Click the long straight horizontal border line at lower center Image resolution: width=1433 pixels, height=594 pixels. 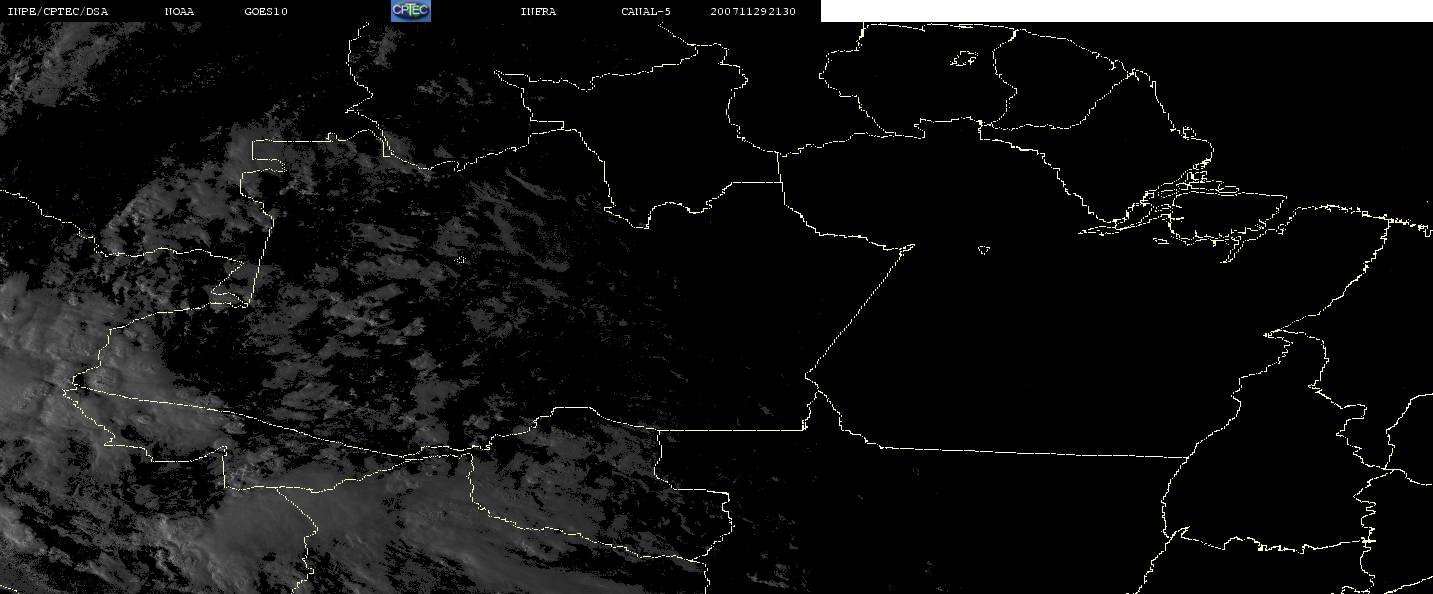point(1030,451)
